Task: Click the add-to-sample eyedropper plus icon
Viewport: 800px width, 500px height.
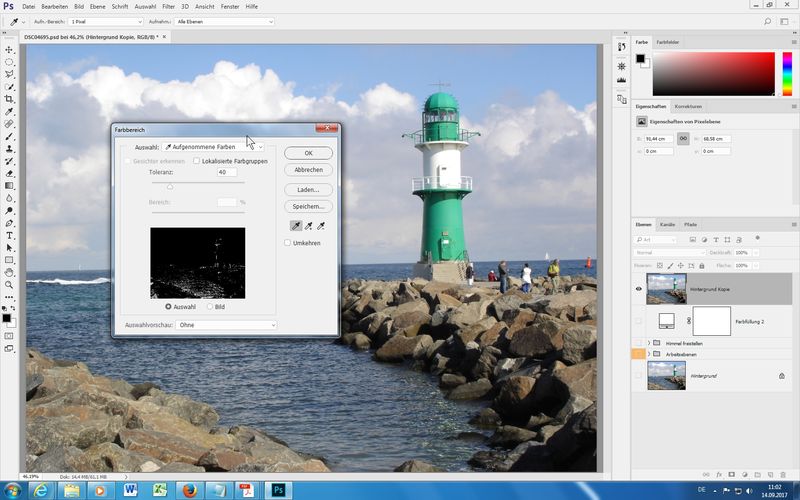Action: point(307,226)
